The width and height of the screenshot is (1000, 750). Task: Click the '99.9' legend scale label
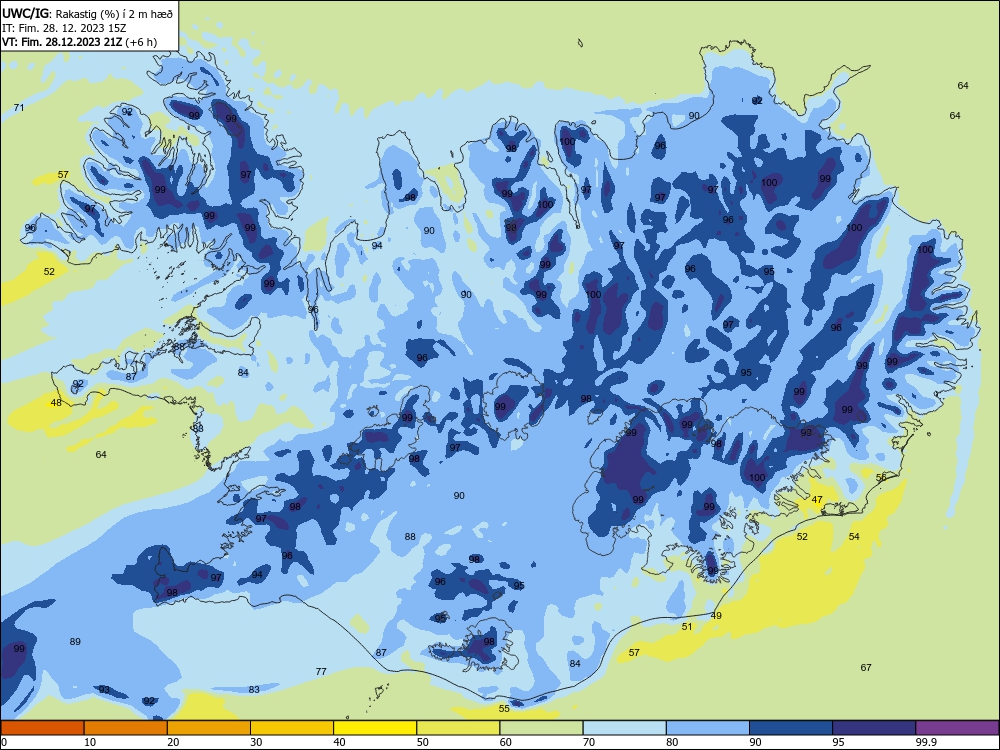coord(926,742)
